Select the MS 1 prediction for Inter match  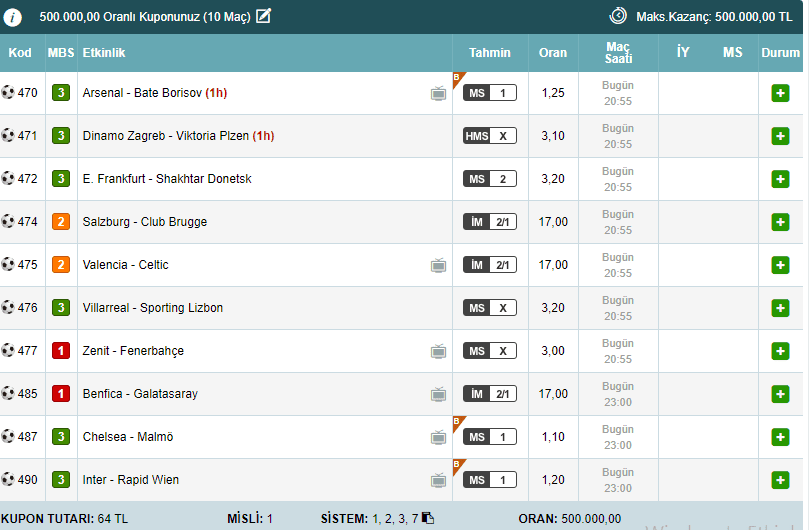pos(490,480)
